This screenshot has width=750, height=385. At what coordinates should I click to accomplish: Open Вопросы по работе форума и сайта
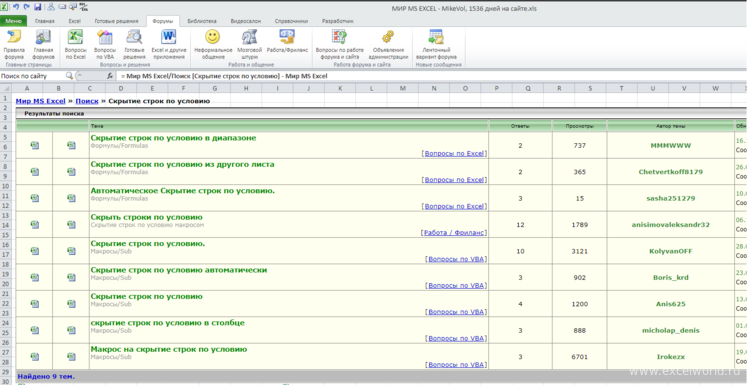click(x=340, y=44)
